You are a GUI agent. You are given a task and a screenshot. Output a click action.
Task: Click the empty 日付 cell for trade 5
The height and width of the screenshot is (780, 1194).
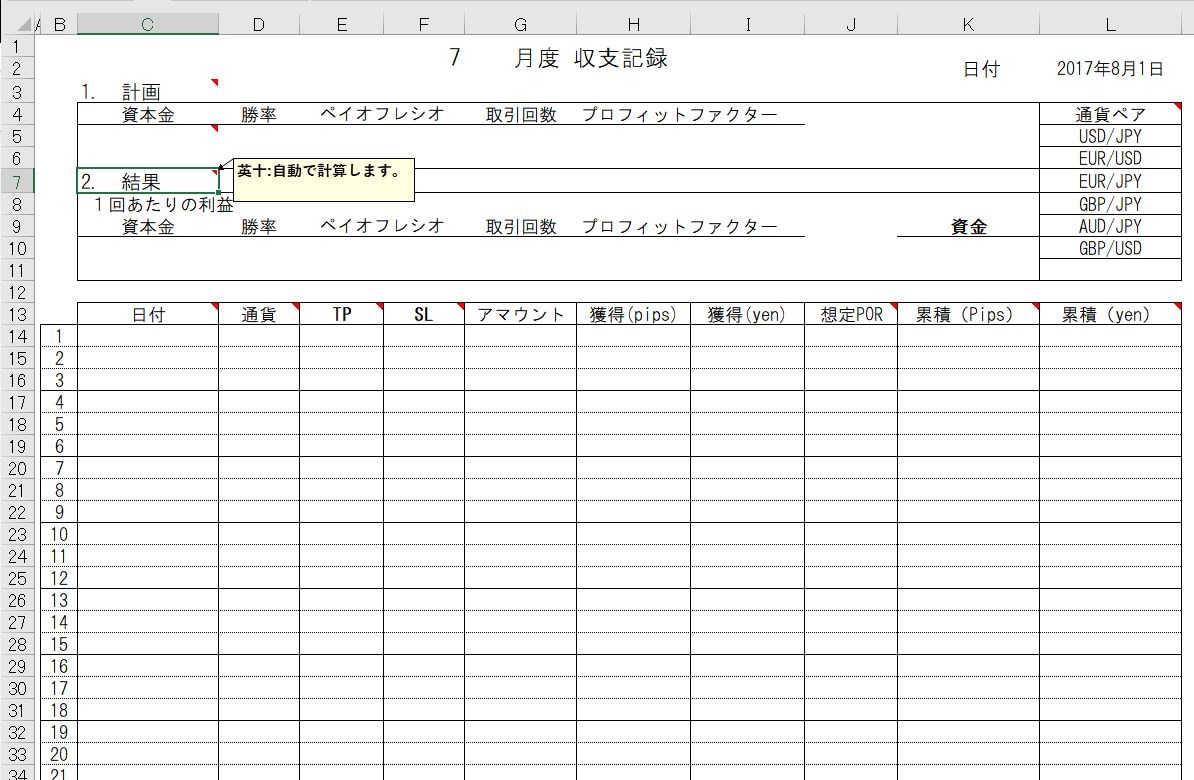[x=148, y=424]
